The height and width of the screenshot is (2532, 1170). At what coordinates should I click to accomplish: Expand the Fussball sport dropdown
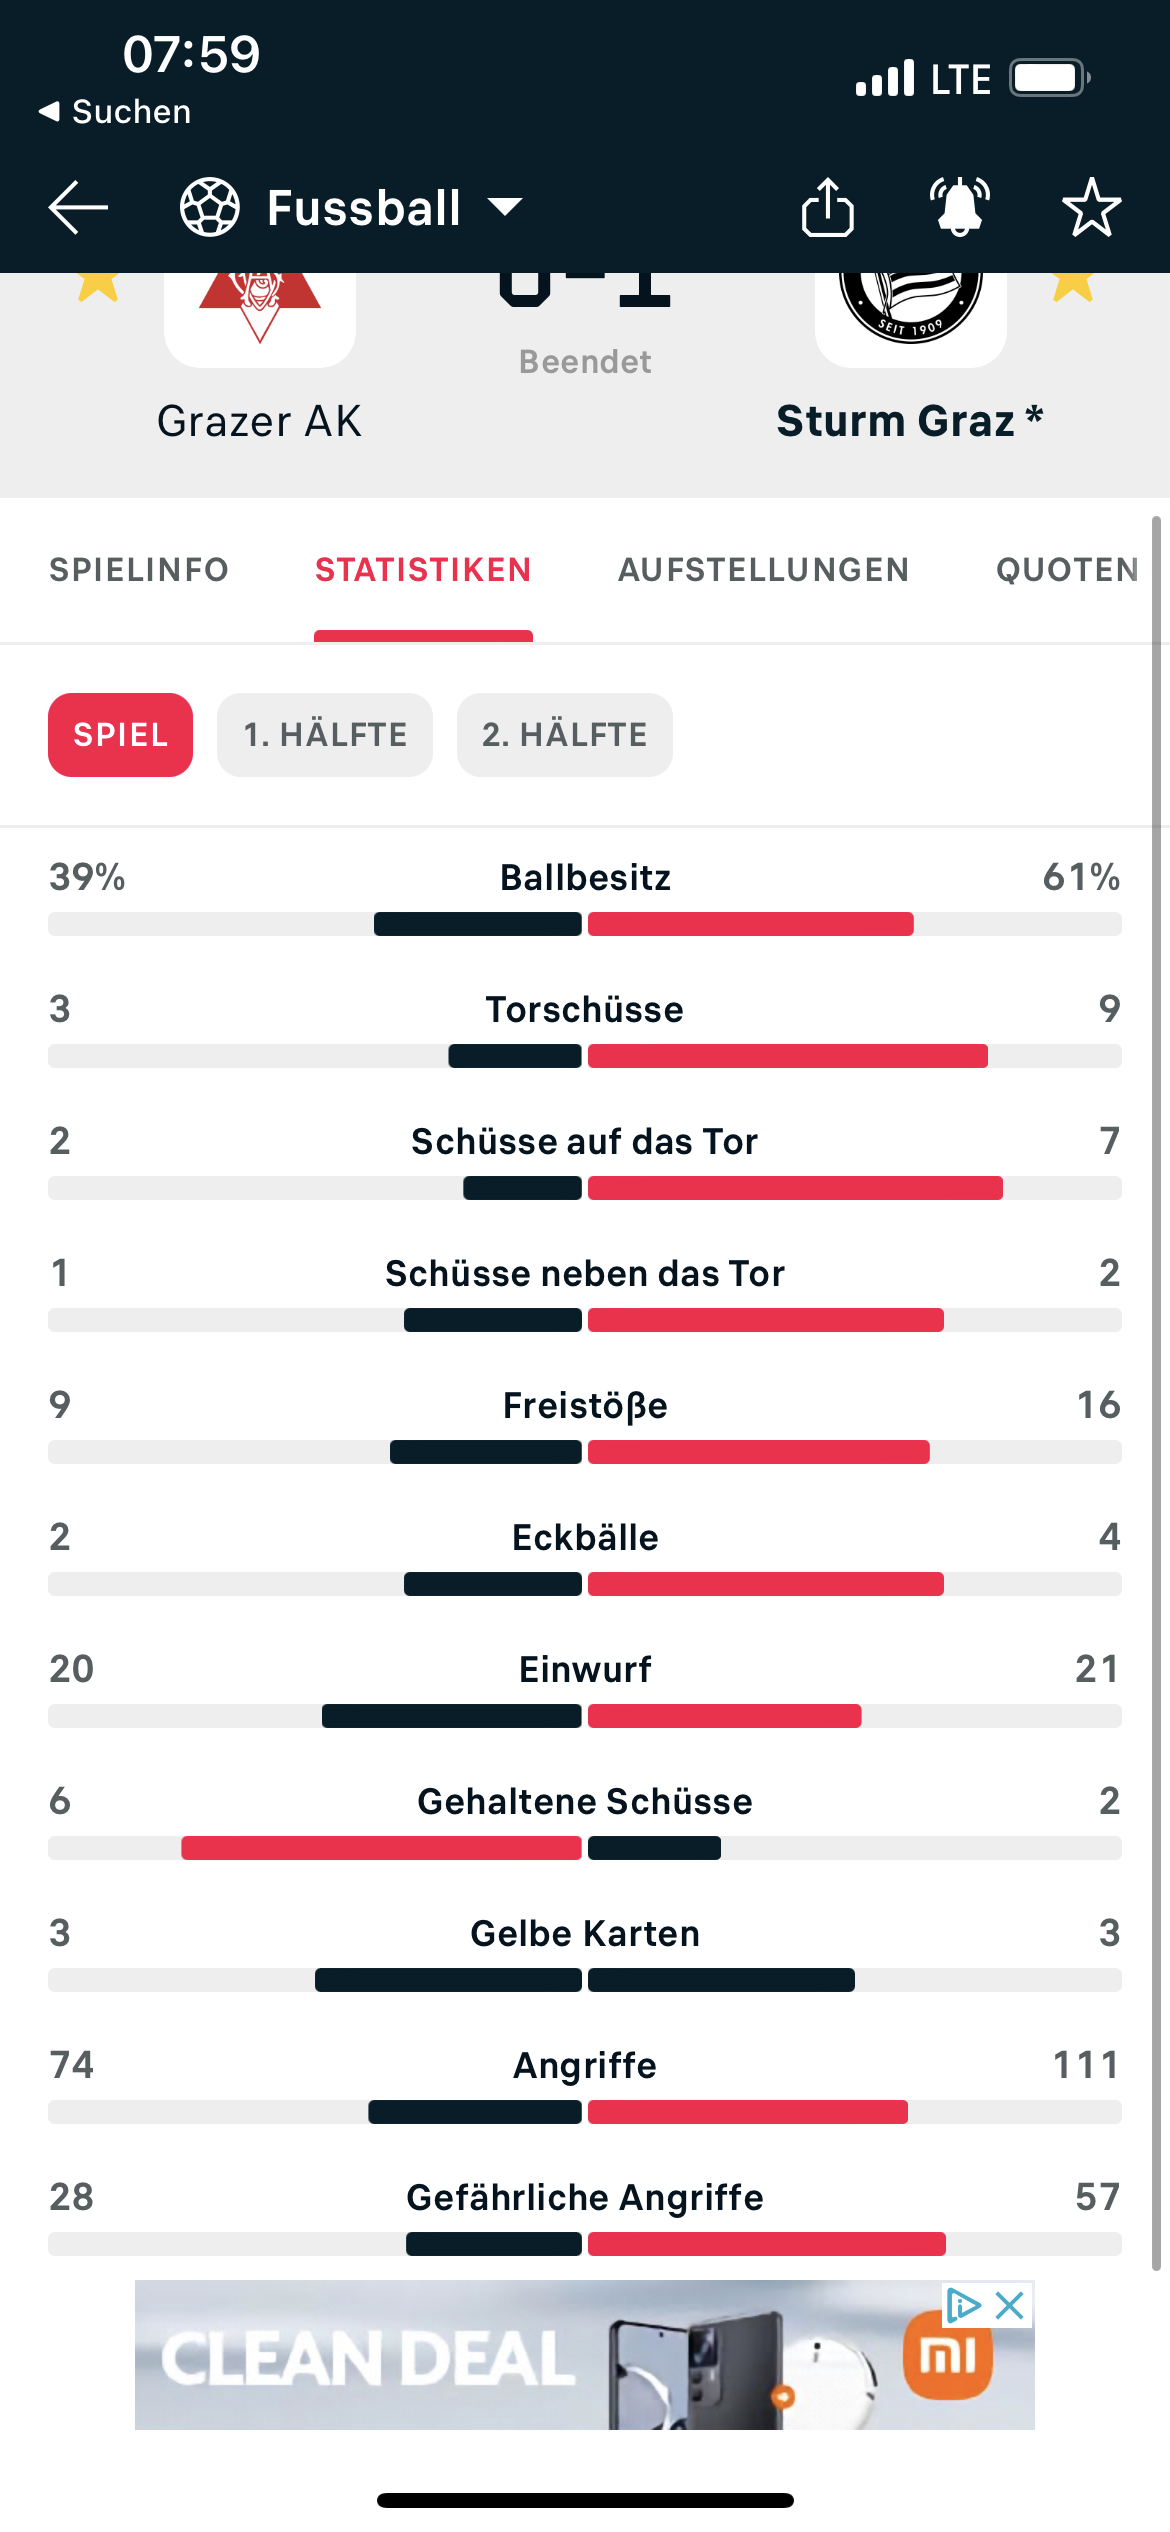505,208
